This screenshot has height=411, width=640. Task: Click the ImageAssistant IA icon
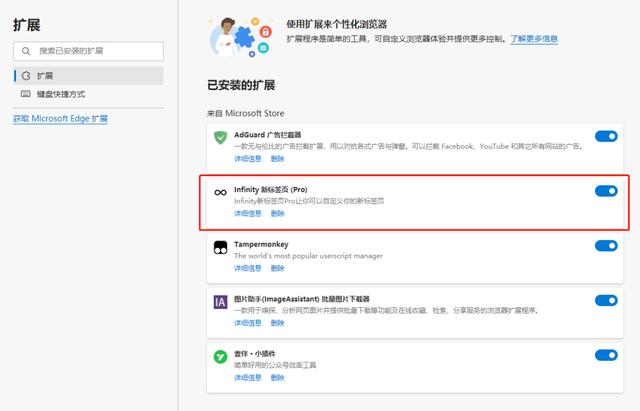(x=220, y=302)
